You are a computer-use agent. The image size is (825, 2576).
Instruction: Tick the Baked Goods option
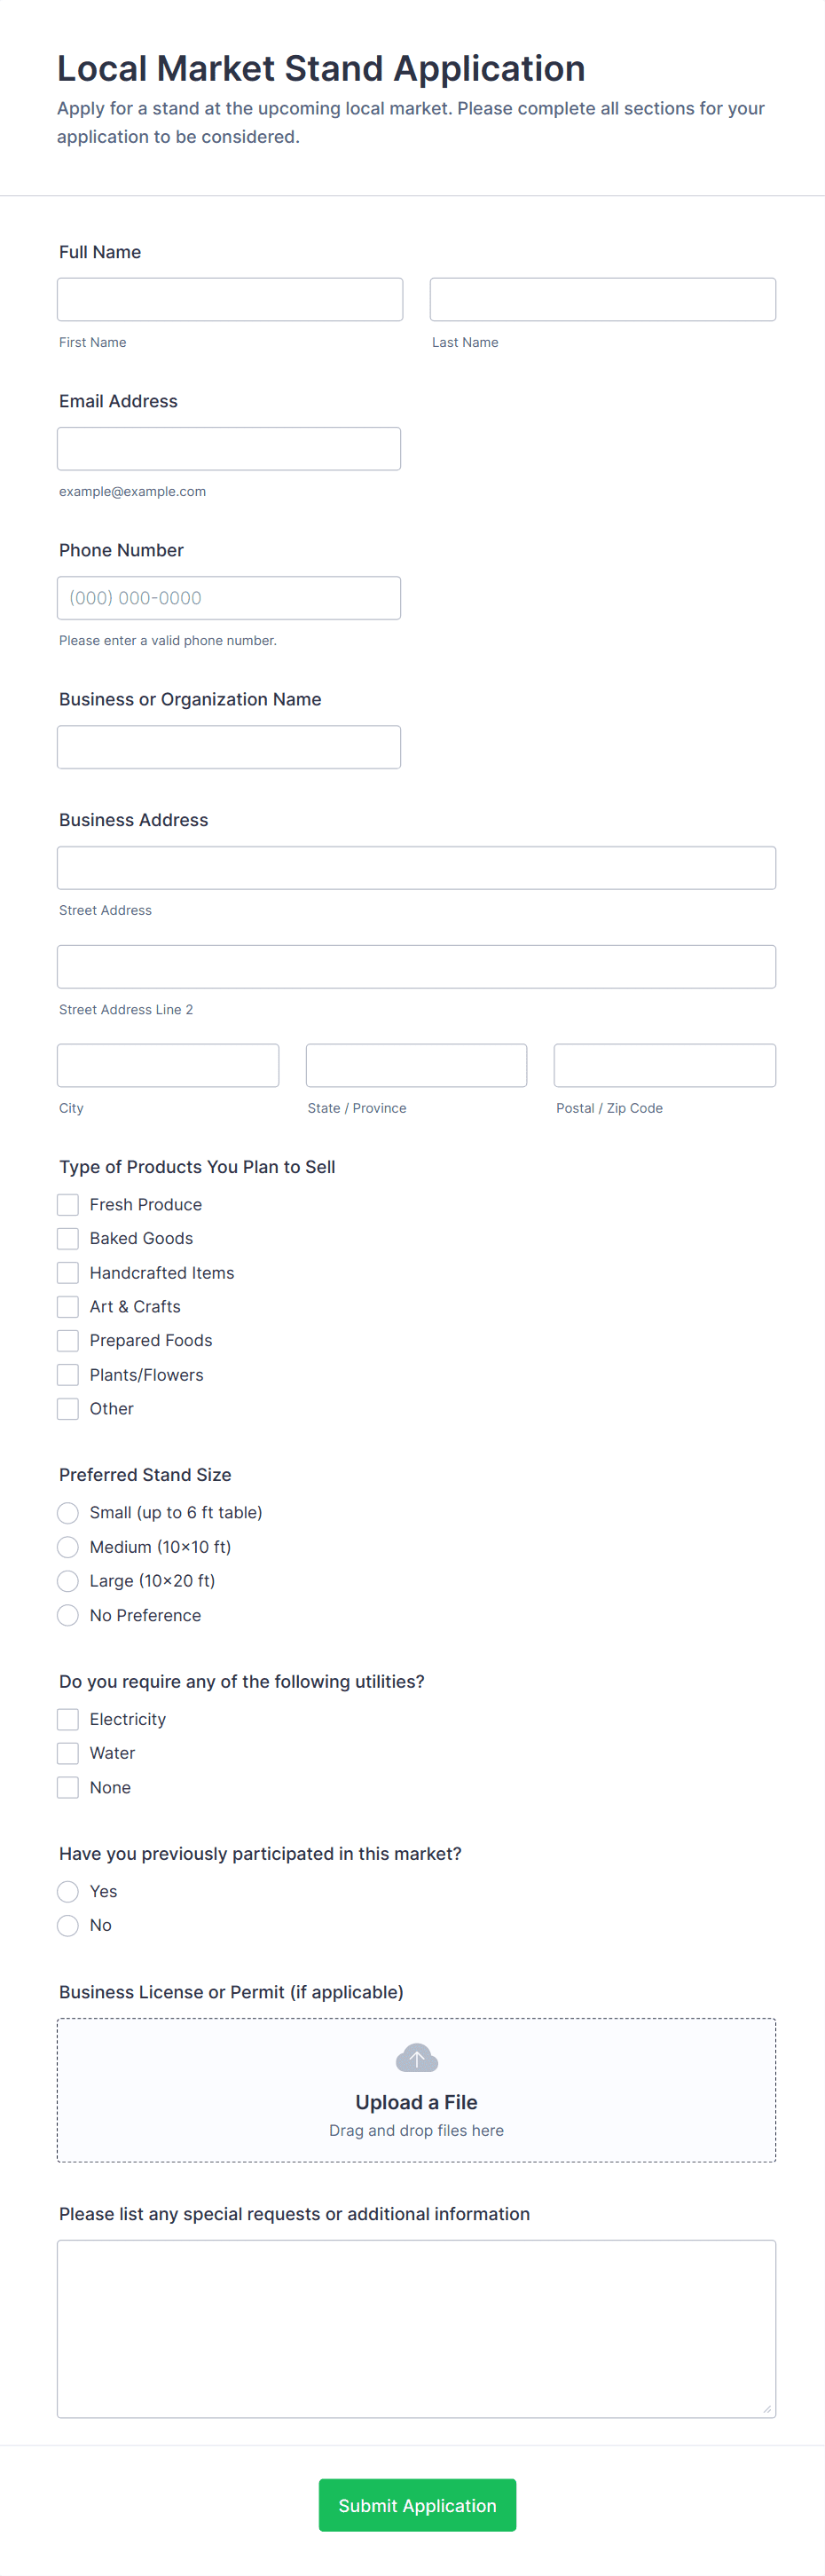coord(68,1238)
